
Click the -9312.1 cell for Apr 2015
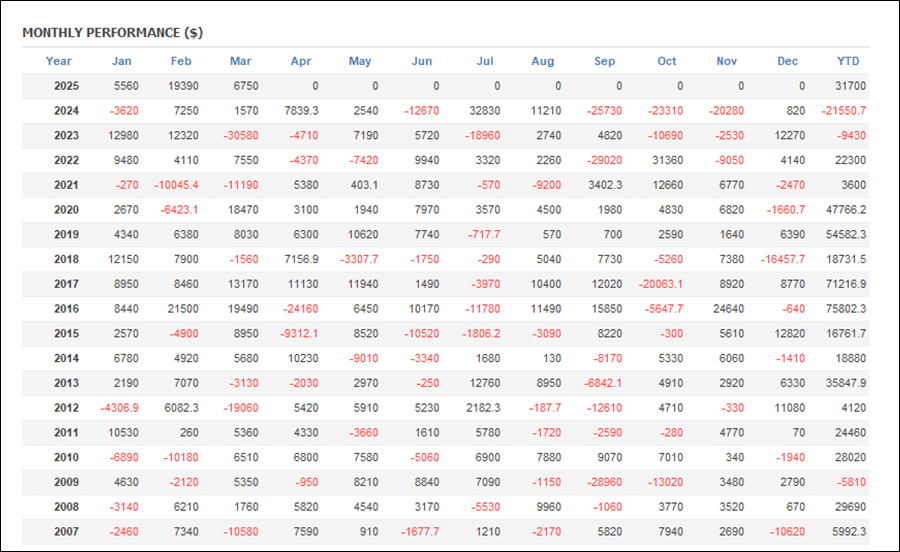[298, 333]
